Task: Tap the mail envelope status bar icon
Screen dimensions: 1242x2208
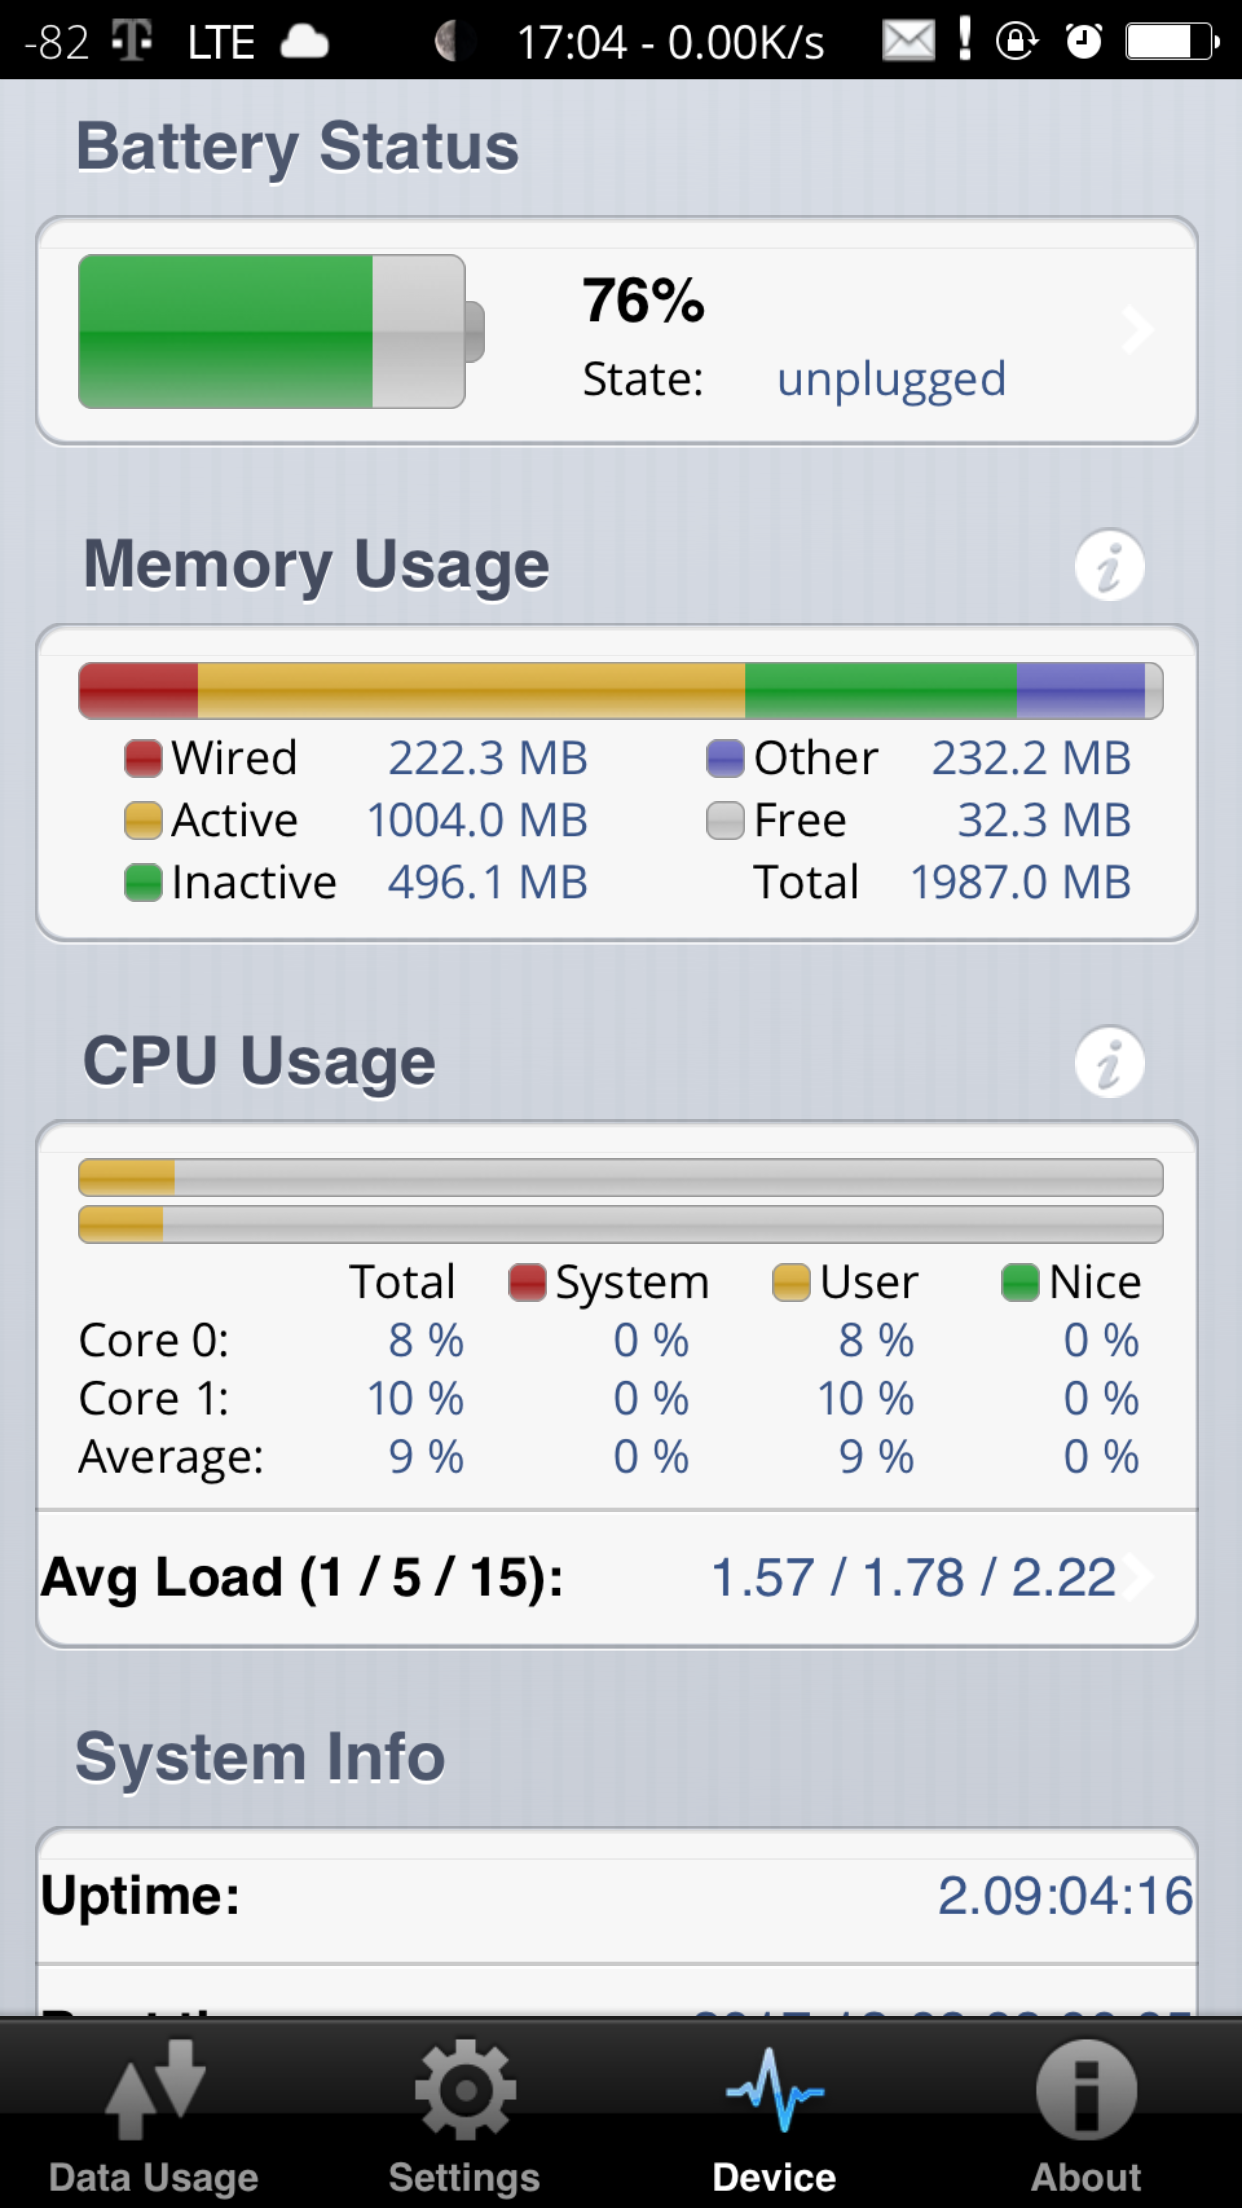Action: (908, 41)
